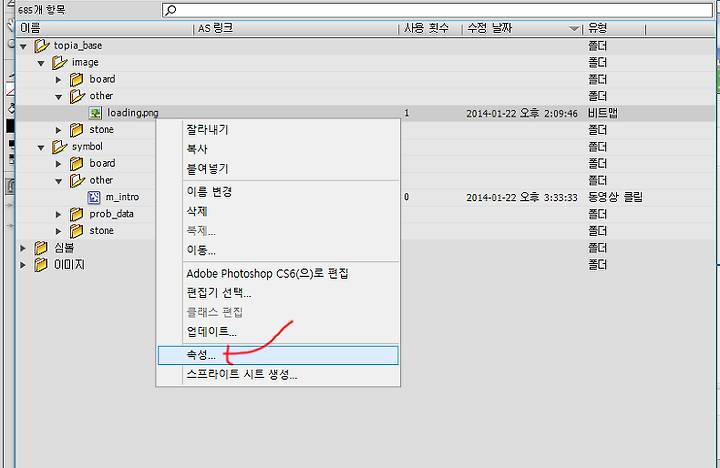Select the topia_base folder name

[x=78, y=45]
